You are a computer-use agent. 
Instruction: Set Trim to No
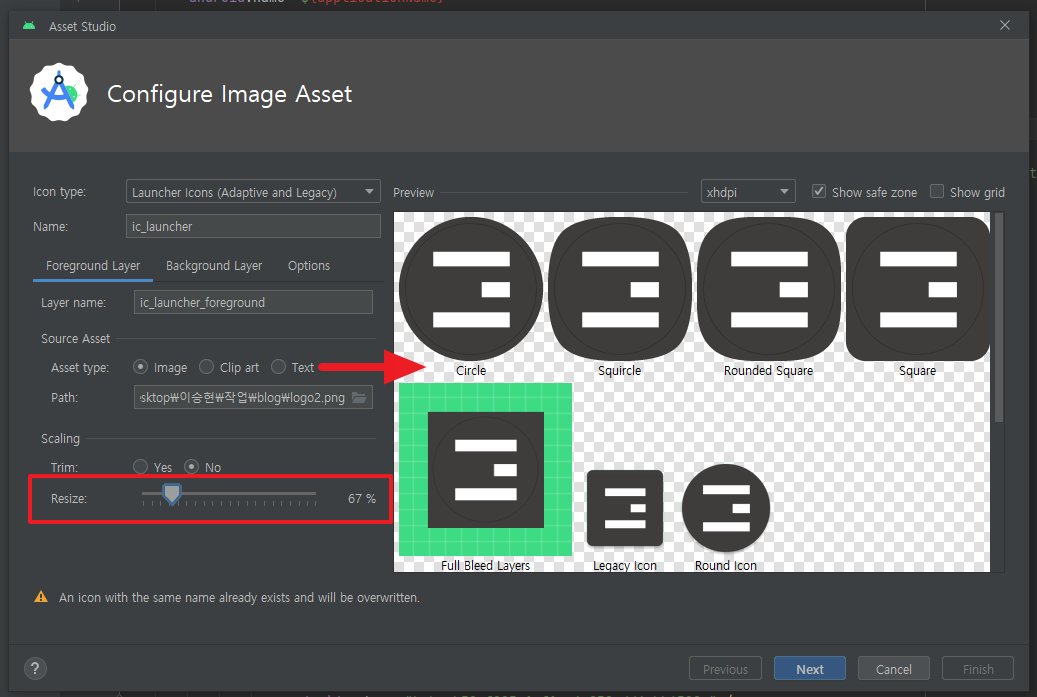pos(191,466)
